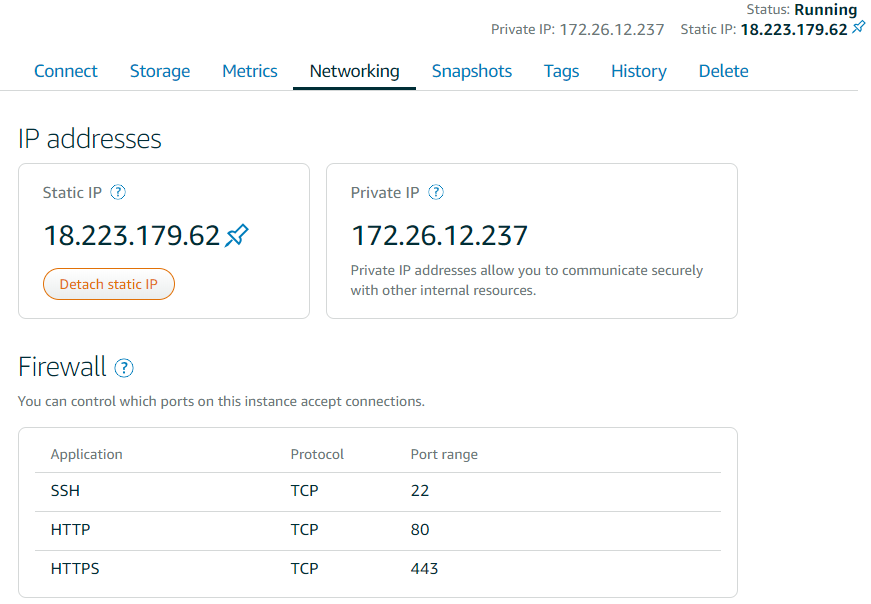Click the pin icon in header status line
Image resolution: width=871 pixels, height=604 pixels.
[859, 26]
